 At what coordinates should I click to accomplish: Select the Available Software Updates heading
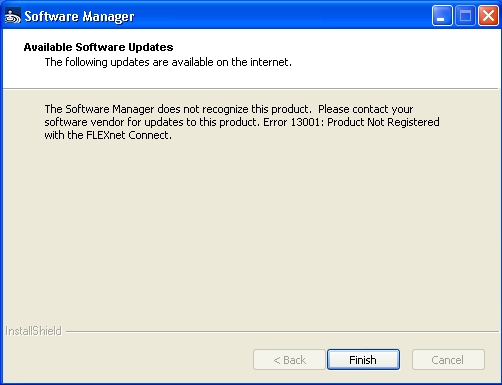98,47
